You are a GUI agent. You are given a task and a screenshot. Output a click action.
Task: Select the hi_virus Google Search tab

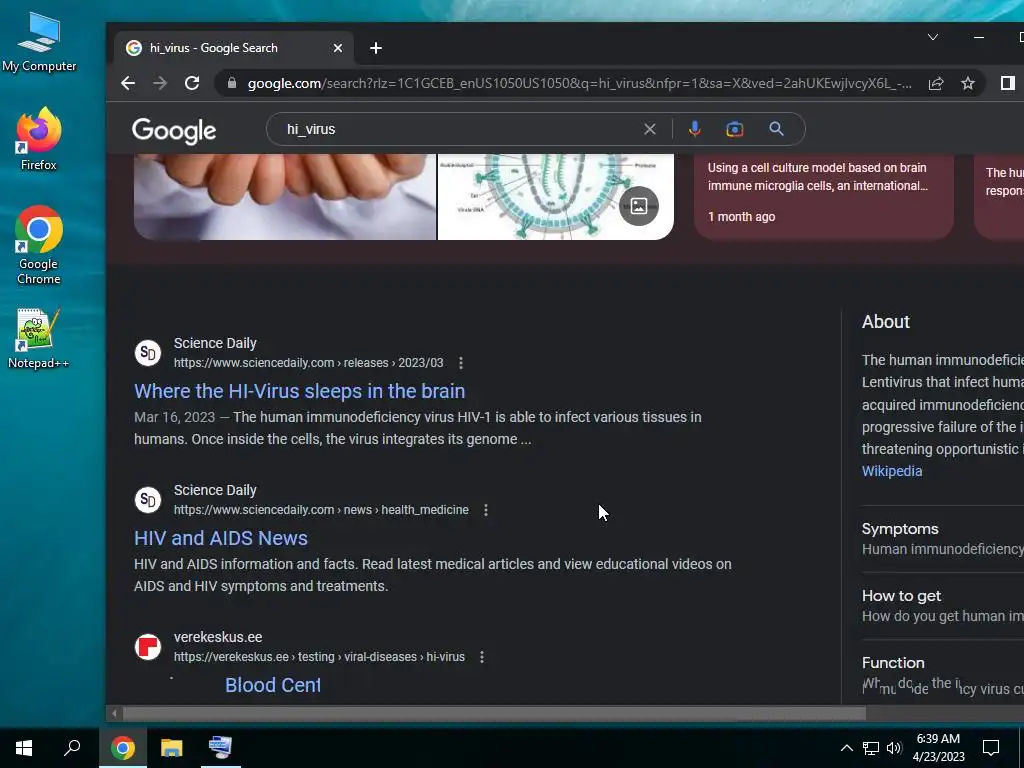[x=235, y=48]
